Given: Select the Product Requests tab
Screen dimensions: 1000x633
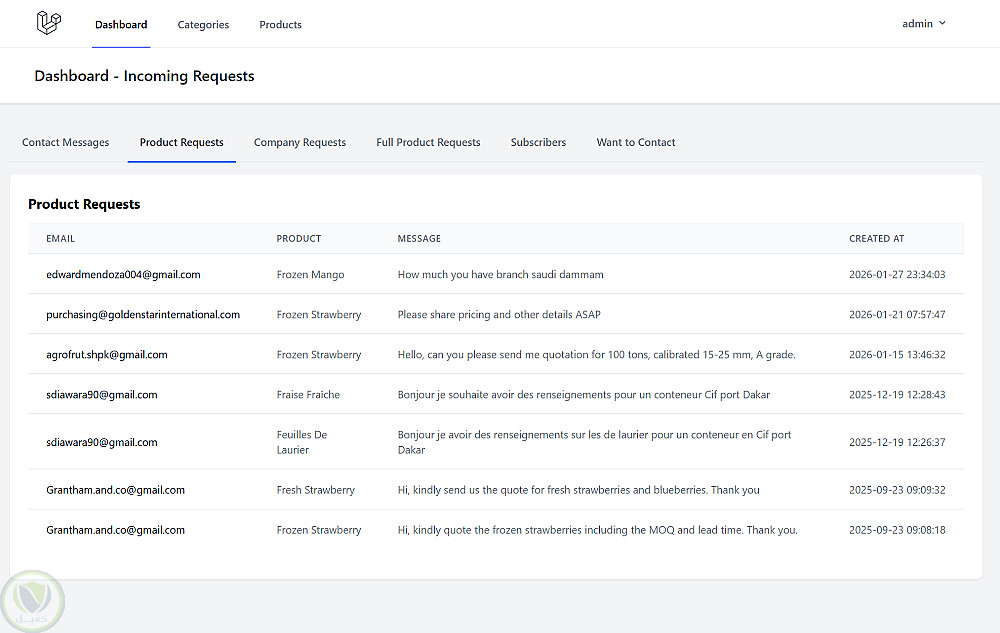Looking at the screenshot, I should 182,143.
